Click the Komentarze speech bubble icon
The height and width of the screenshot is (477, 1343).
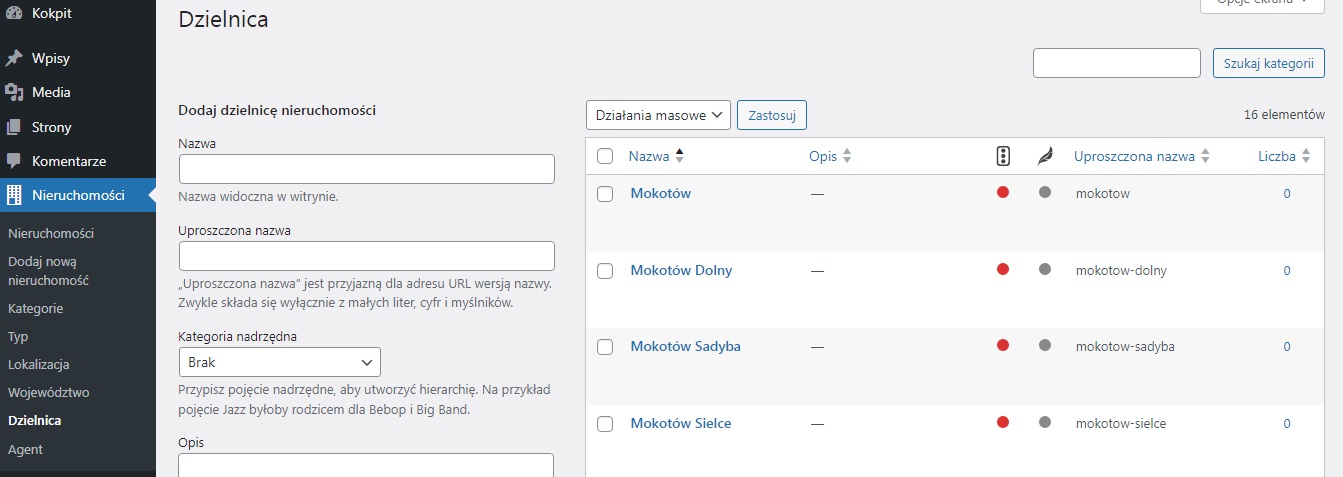click(x=14, y=161)
